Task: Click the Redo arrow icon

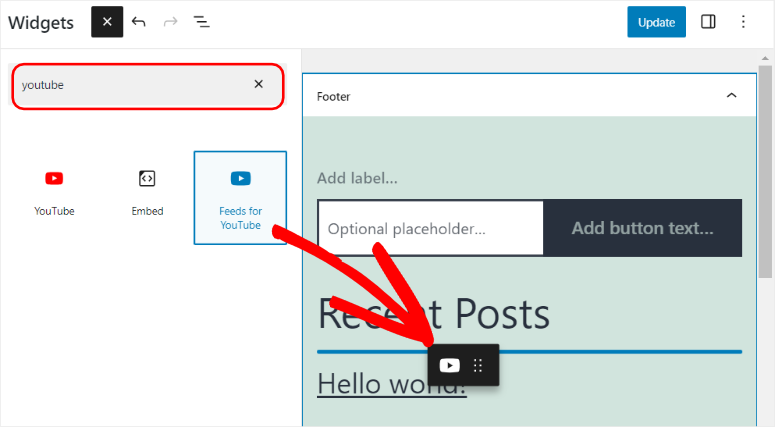Action: (171, 22)
